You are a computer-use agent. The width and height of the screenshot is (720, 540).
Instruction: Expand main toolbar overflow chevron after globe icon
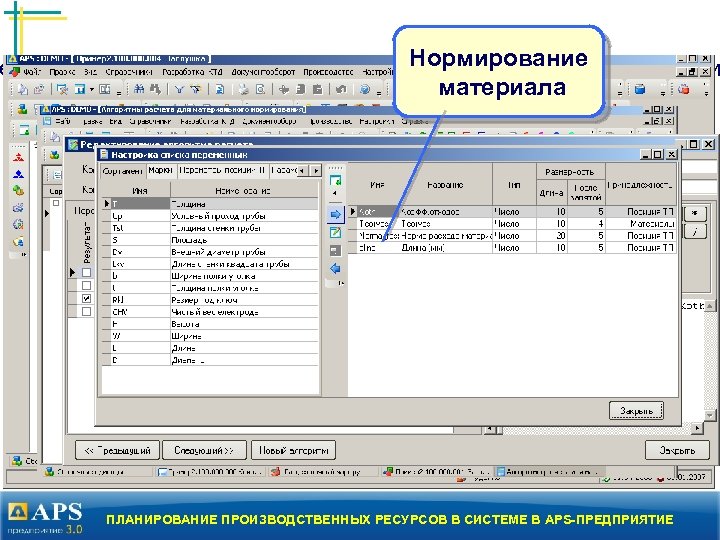[378, 91]
